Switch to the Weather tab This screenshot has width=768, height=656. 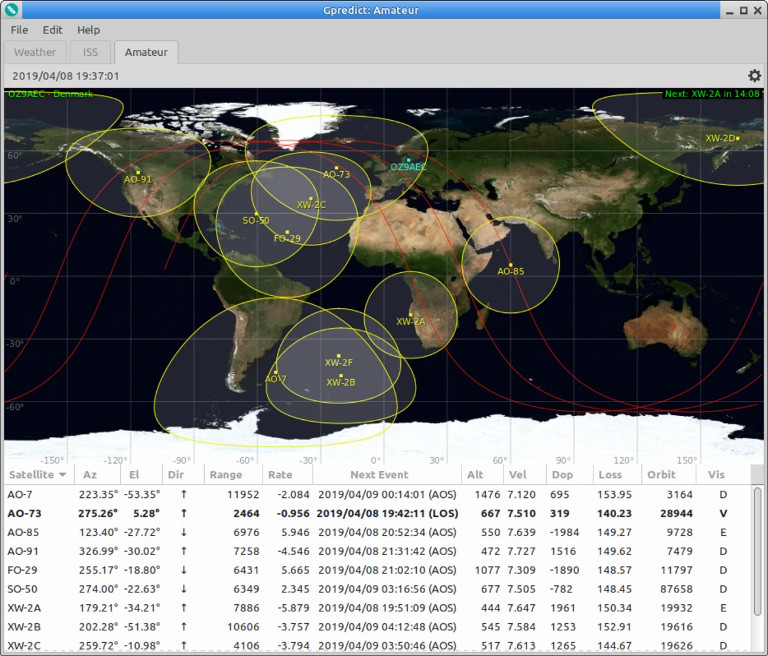[35, 52]
